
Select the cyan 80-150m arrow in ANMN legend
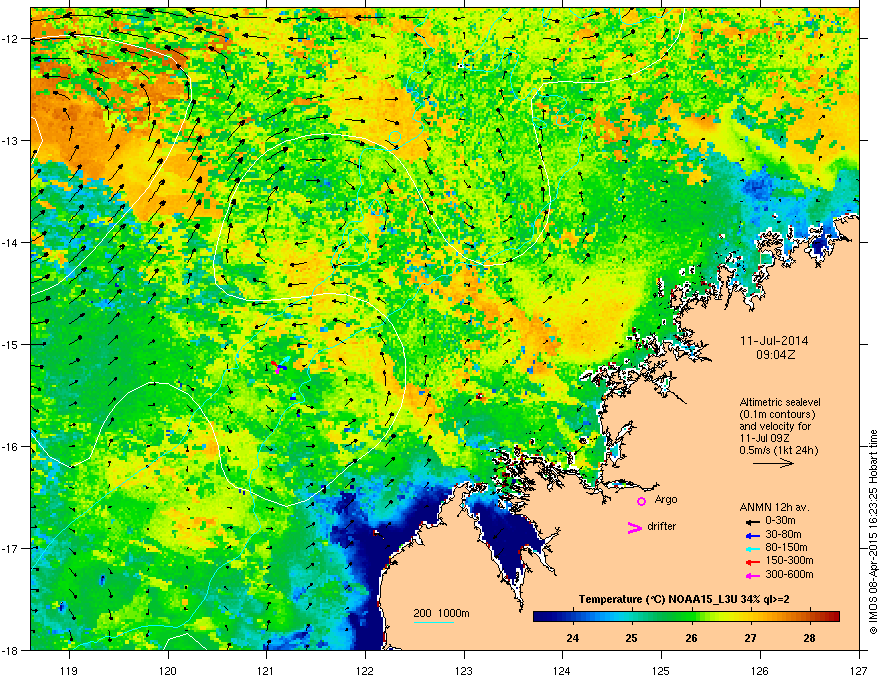pyautogui.click(x=752, y=548)
